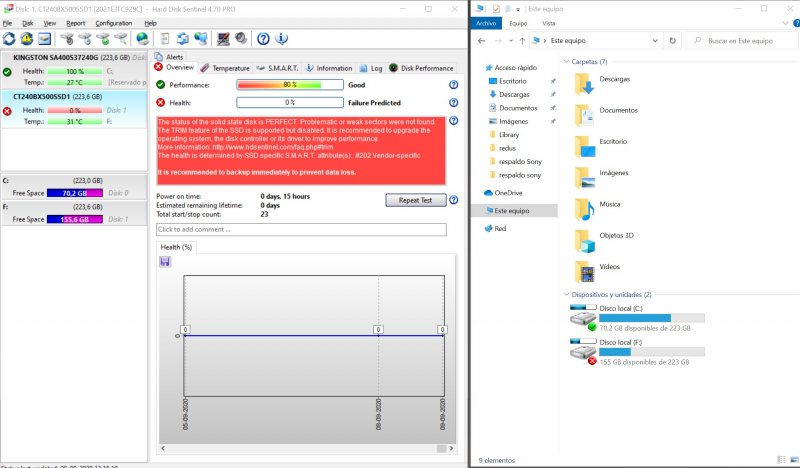This screenshot has width=800, height=468.
Task: Click the help icon beside the red status text
Action: pos(454,120)
